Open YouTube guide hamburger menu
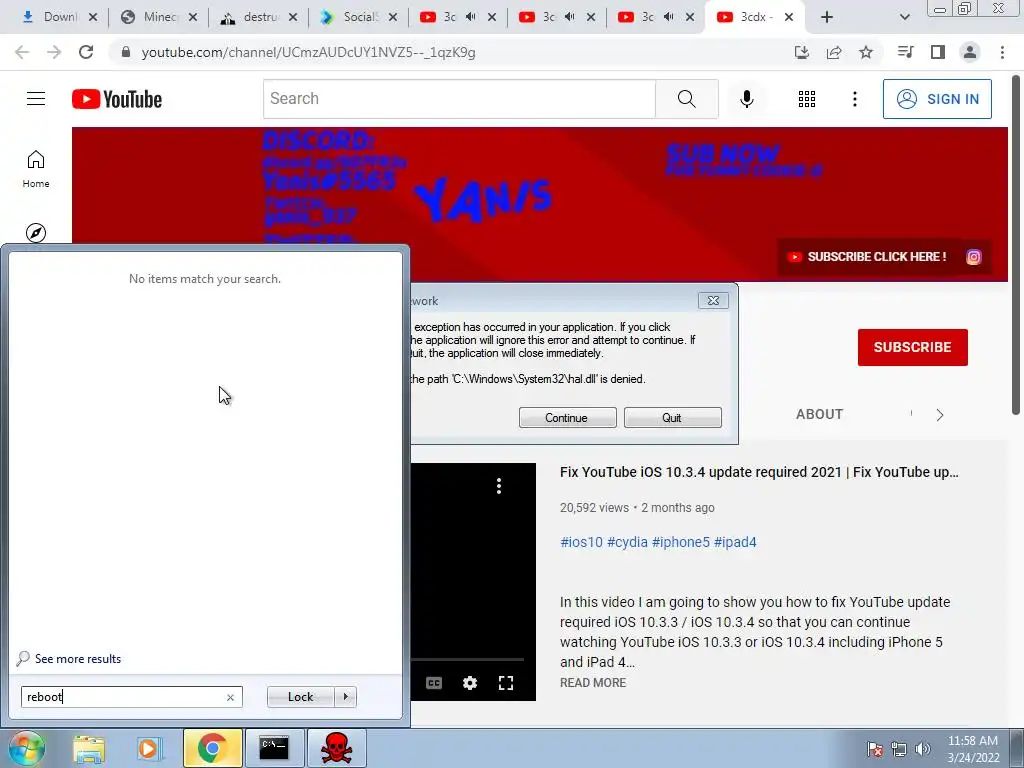 pos(36,99)
